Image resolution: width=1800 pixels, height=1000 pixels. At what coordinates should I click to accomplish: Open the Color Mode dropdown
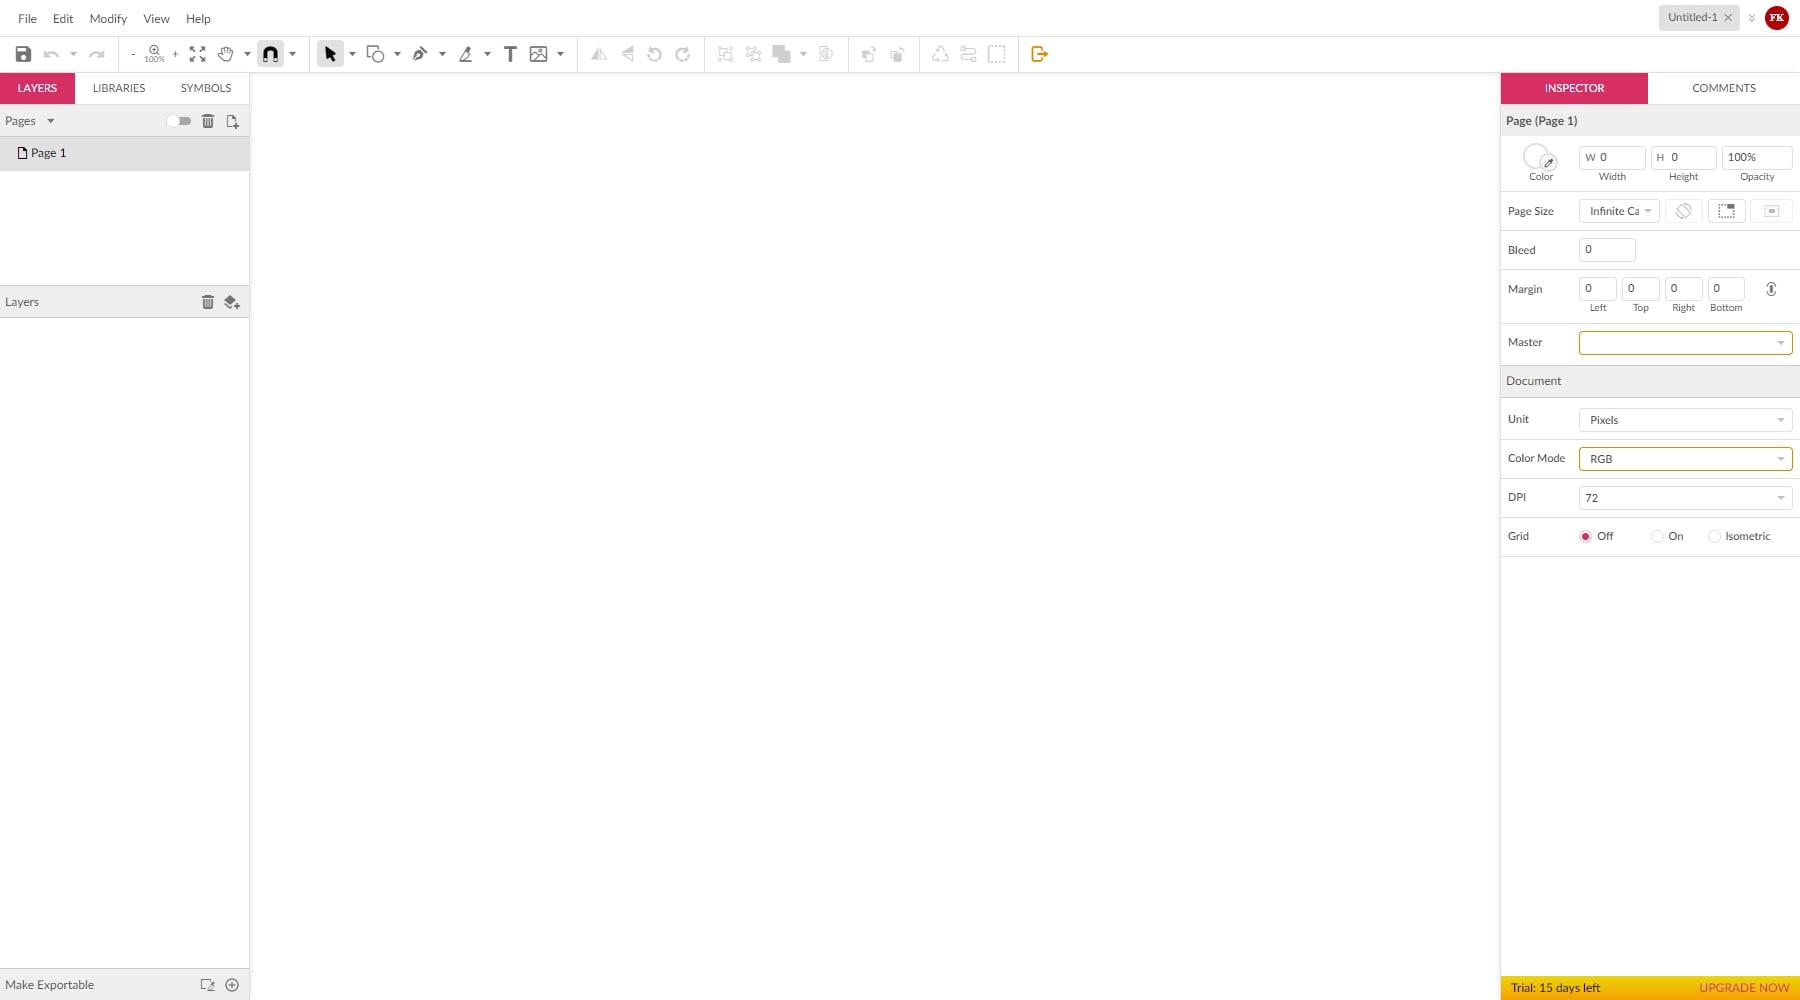point(1685,458)
